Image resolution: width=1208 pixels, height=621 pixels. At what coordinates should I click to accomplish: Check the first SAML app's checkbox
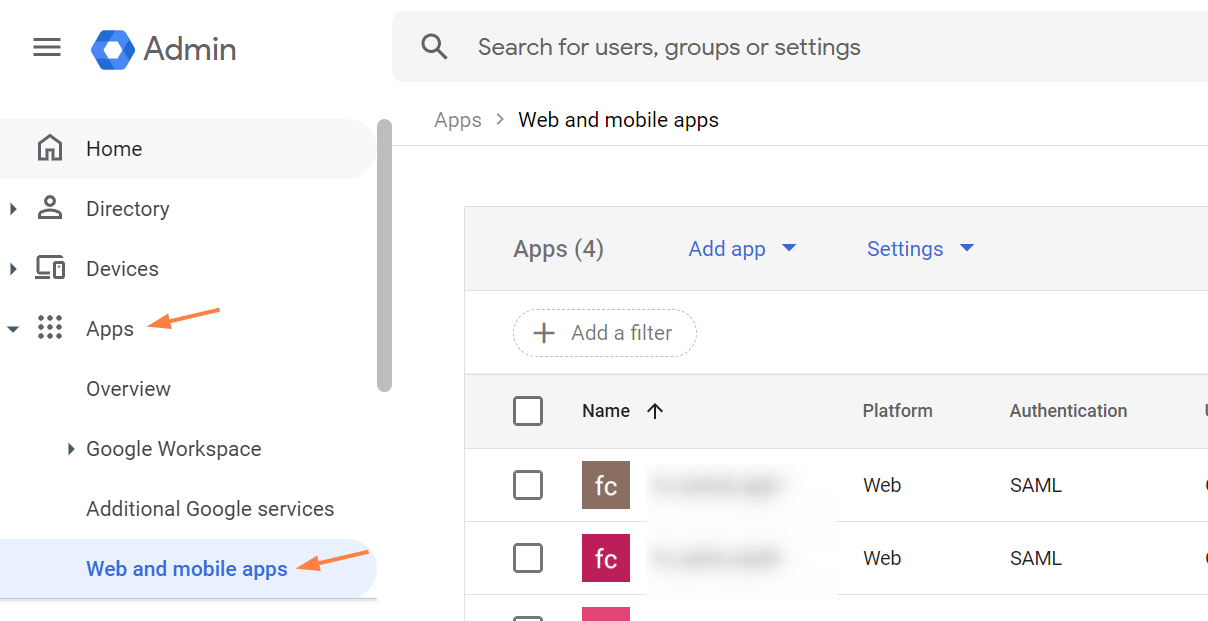(x=528, y=484)
